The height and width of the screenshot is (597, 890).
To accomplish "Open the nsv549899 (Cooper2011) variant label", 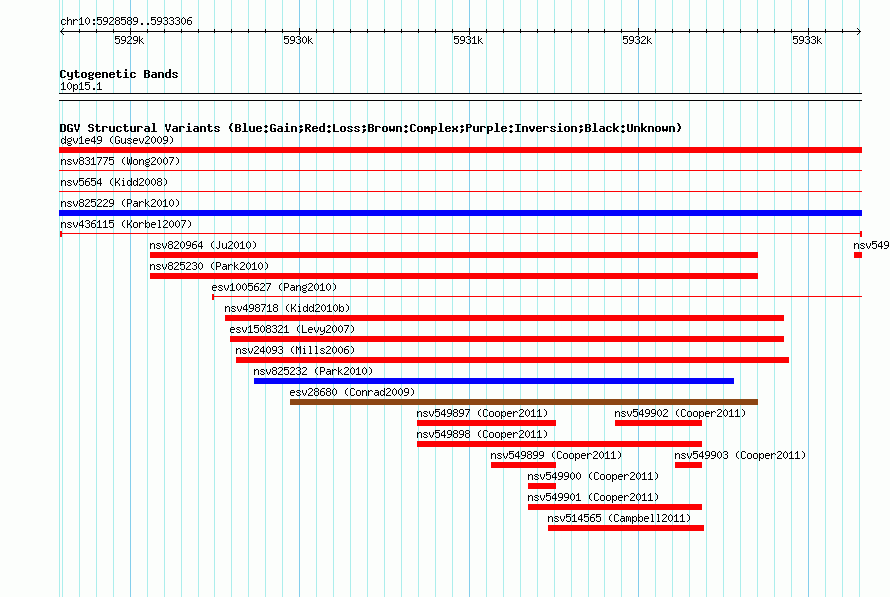I will click(x=556, y=455).
